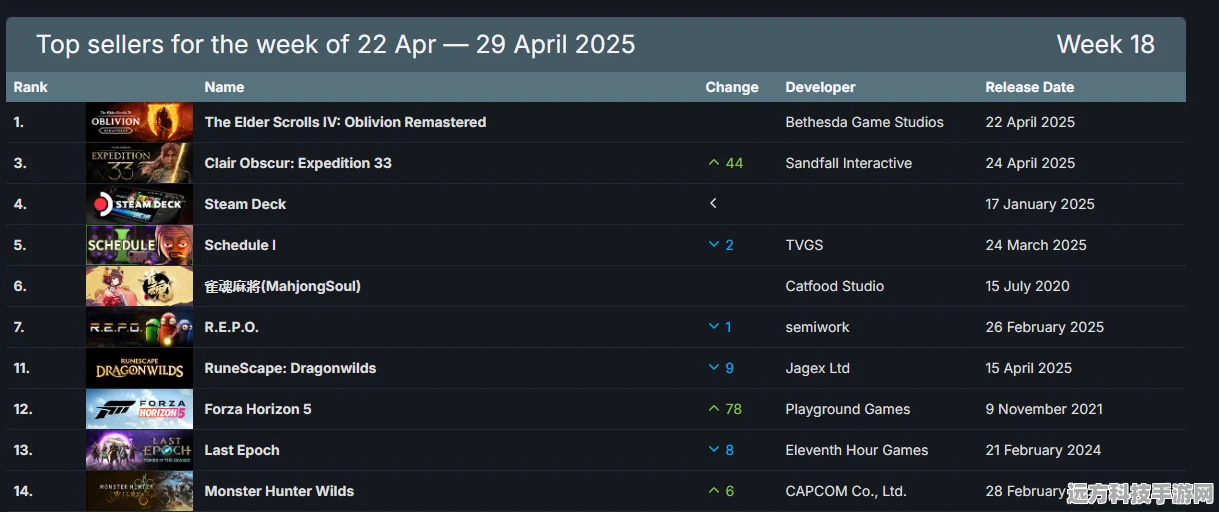Select developer TVGS
Image resolution: width=1219 pixels, height=512 pixels.
pos(804,245)
